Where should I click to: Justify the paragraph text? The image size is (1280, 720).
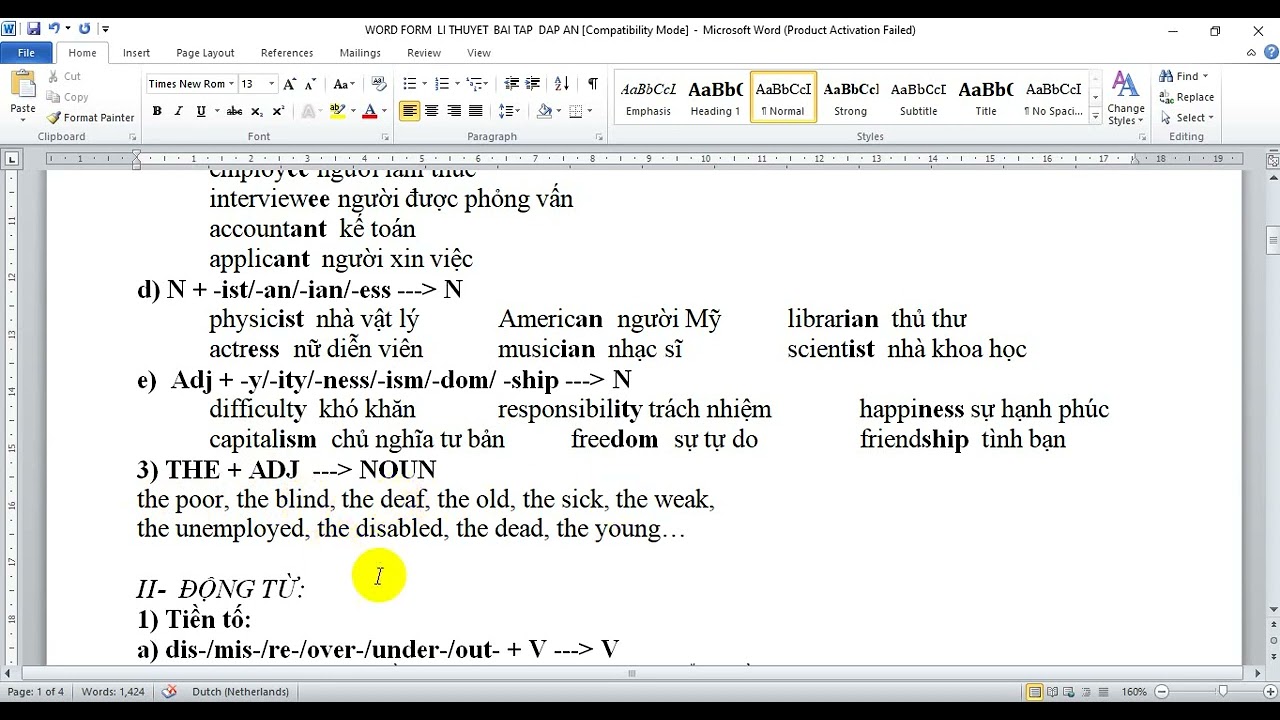click(476, 111)
